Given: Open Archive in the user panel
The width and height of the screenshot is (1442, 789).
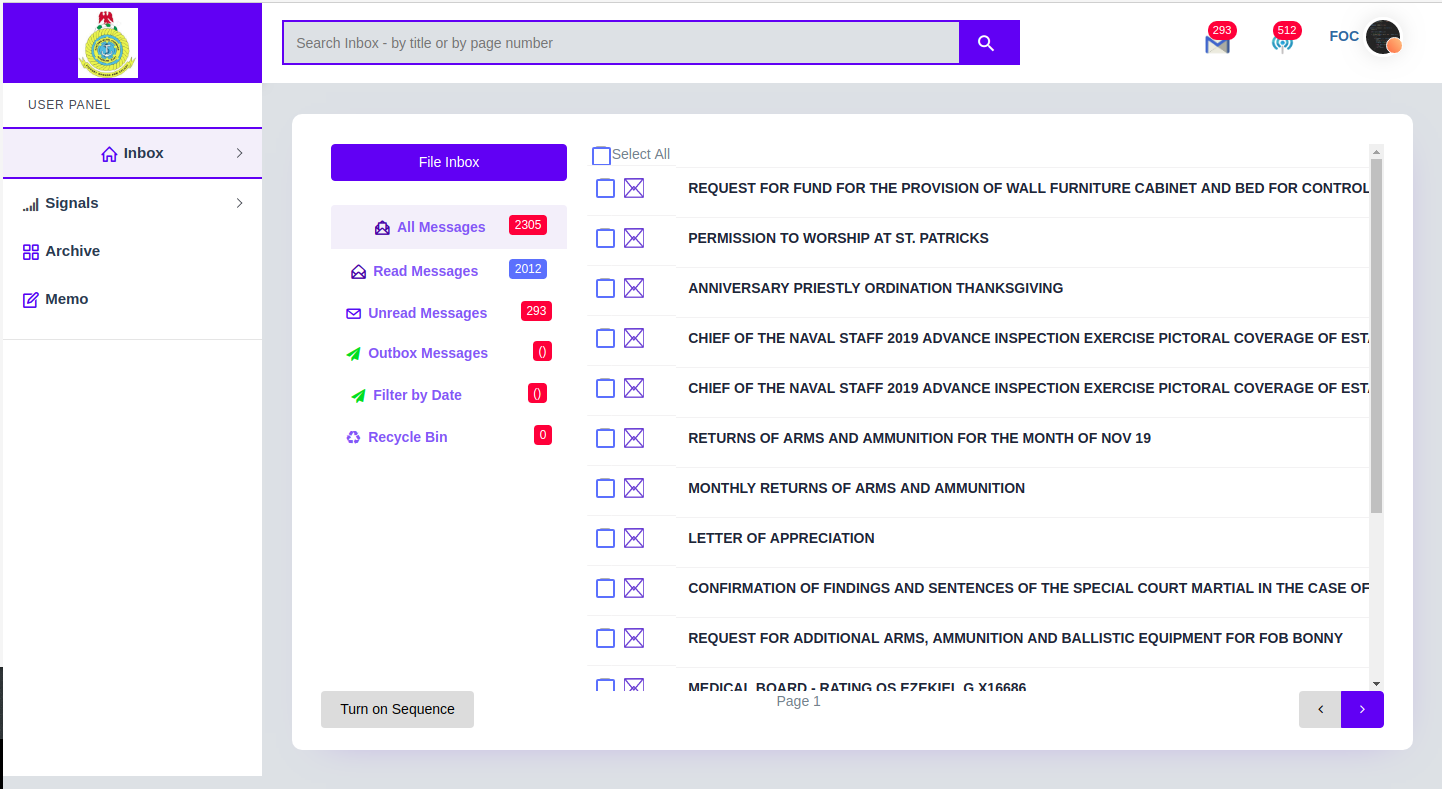Looking at the screenshot, I should tap(72, 251).
